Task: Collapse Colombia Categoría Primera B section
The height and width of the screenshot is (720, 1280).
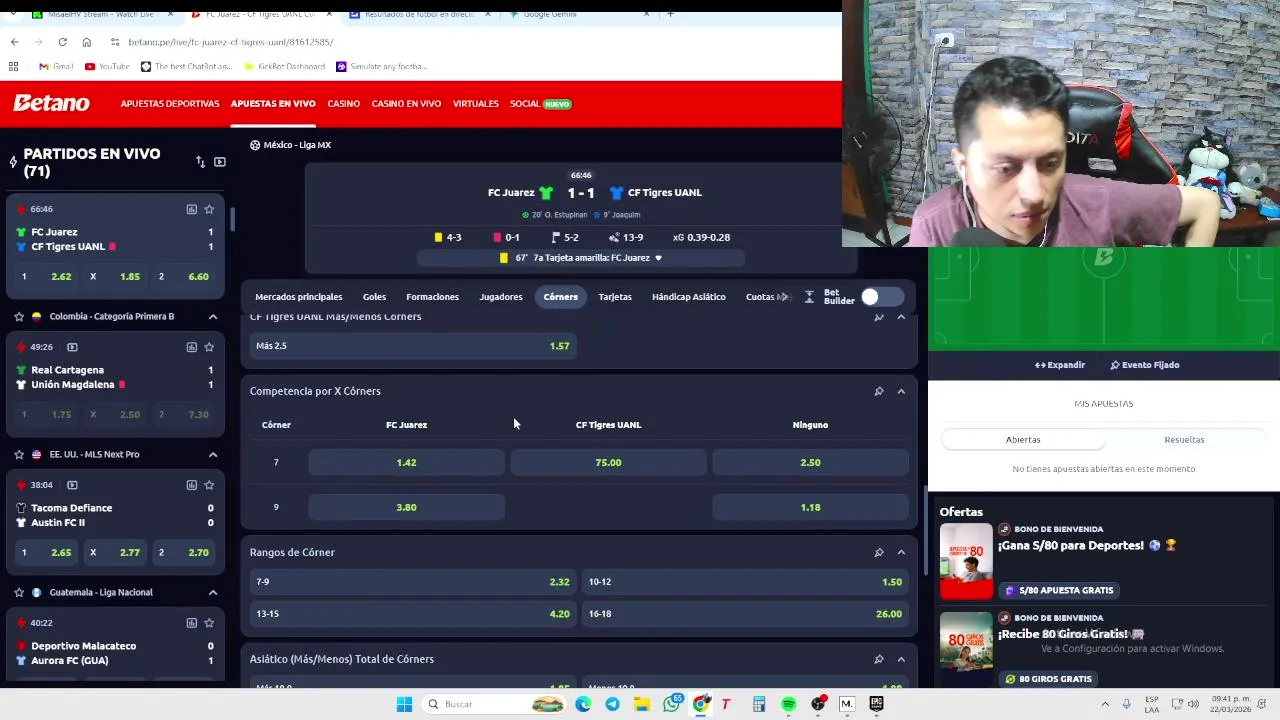Action: tap(212, 316)
